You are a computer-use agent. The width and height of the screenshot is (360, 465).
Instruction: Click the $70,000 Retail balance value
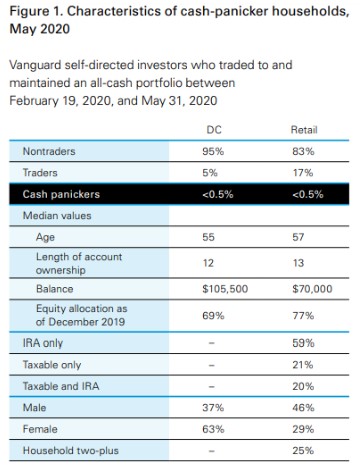tap(312, 289)
